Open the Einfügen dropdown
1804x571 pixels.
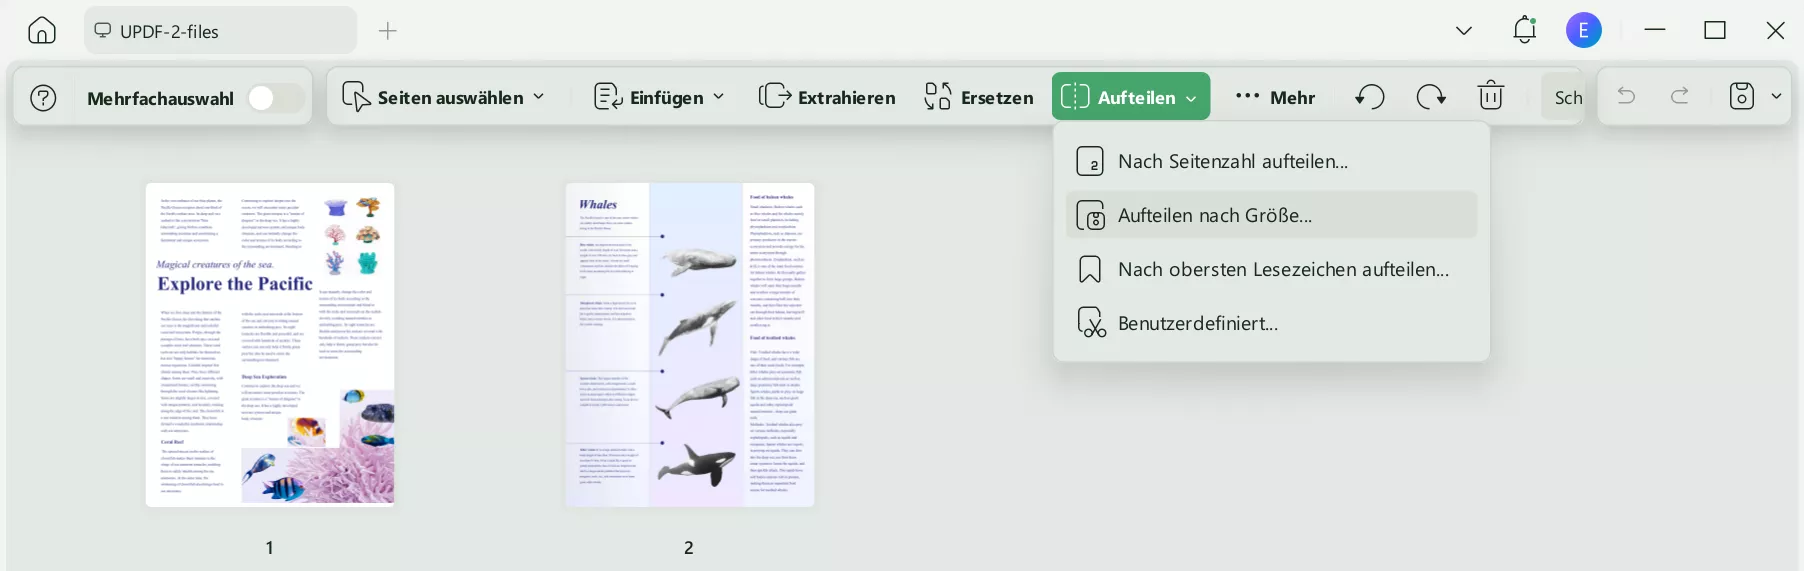659,97
